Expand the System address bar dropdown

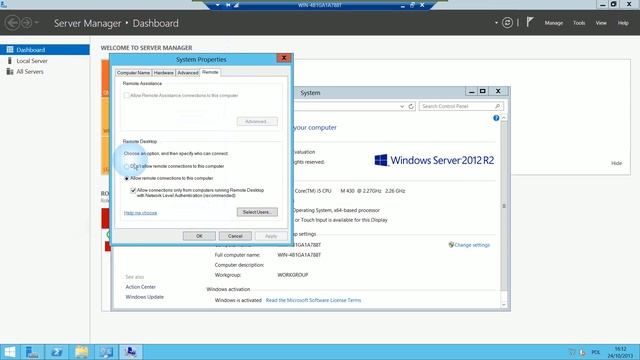[402, 106]
